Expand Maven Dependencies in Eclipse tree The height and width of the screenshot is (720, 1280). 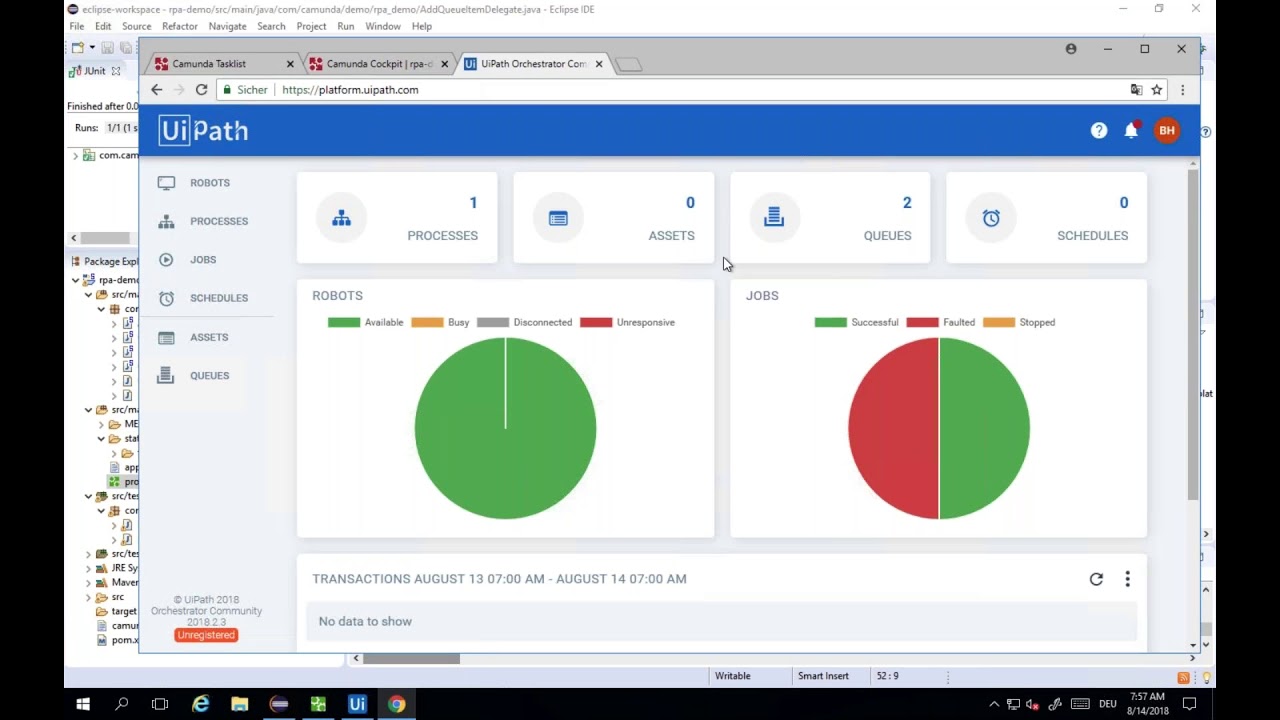click(88, 582)
